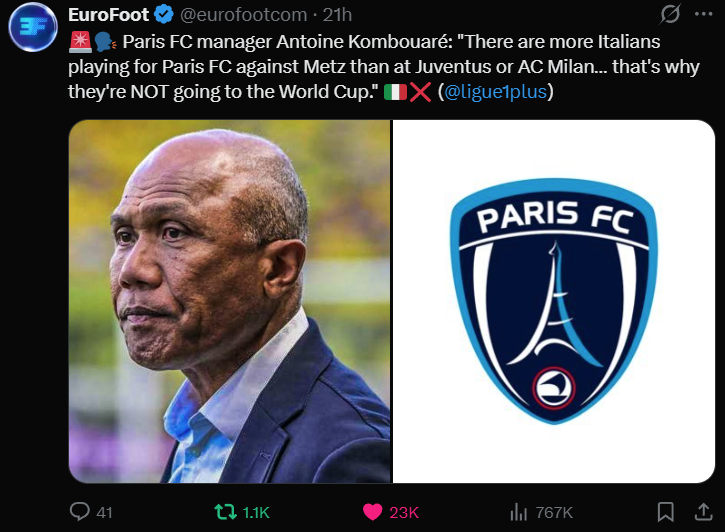Open the @eurofootcom handle

click(x=243, y=15)
